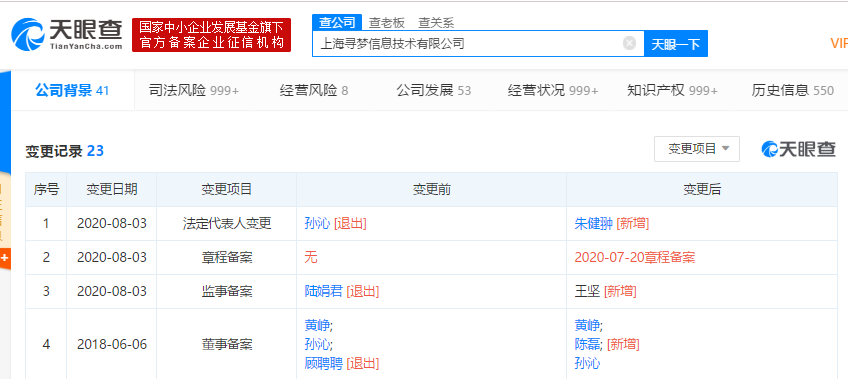Open the 经营风险 8 tab
The width and height of the screenshot is (848, 379).
click(314, 90)
